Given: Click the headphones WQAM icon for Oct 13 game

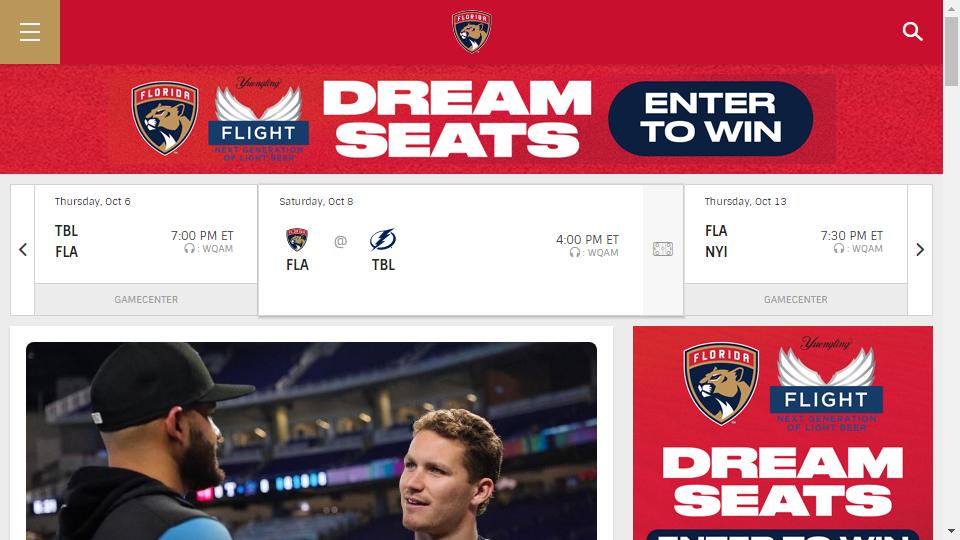Looking at the screenshot, I should click(x=839, y=249).
